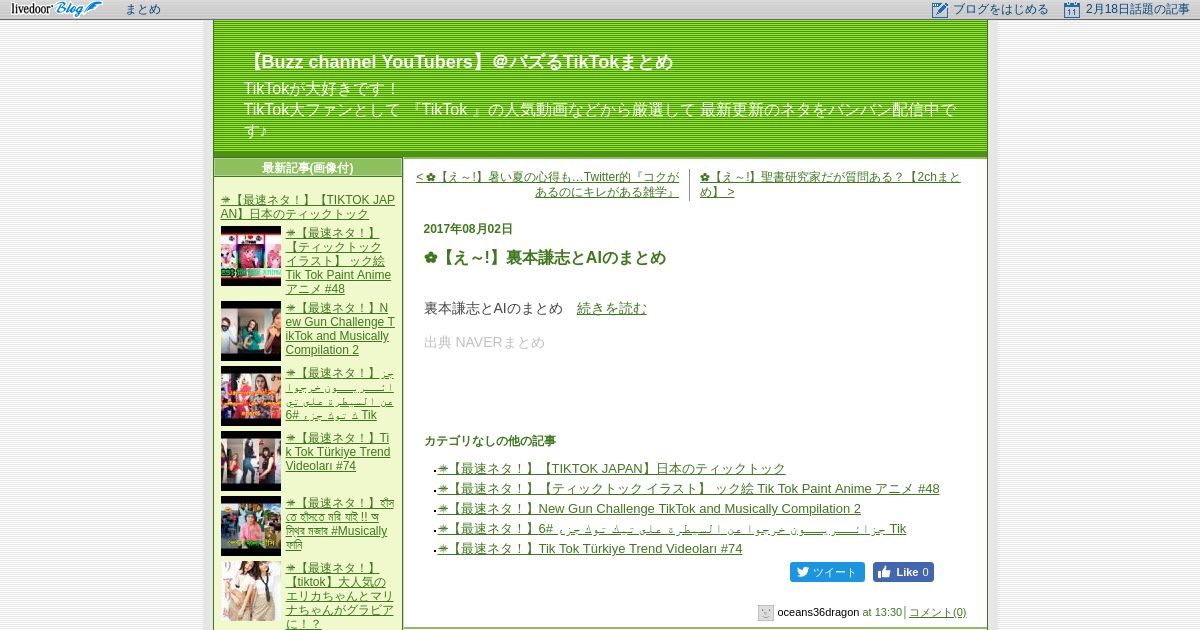The height and width of the screenshot is (630, 1200).
Task: Open related New Gun Challenge Compilation 2
Action: [x=649, y=509]
